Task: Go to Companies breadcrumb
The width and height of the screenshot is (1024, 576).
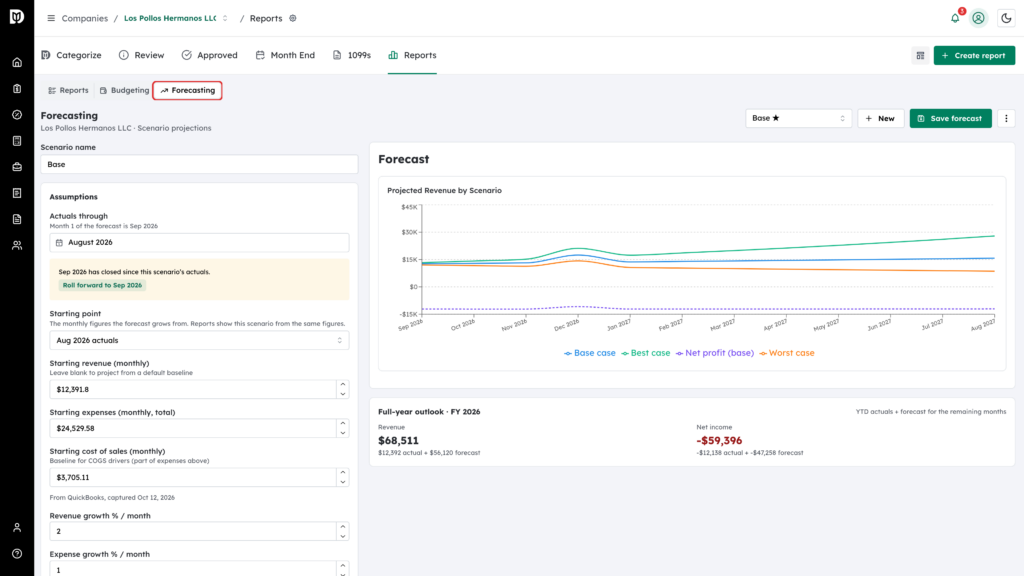Action: coord(85,18)
